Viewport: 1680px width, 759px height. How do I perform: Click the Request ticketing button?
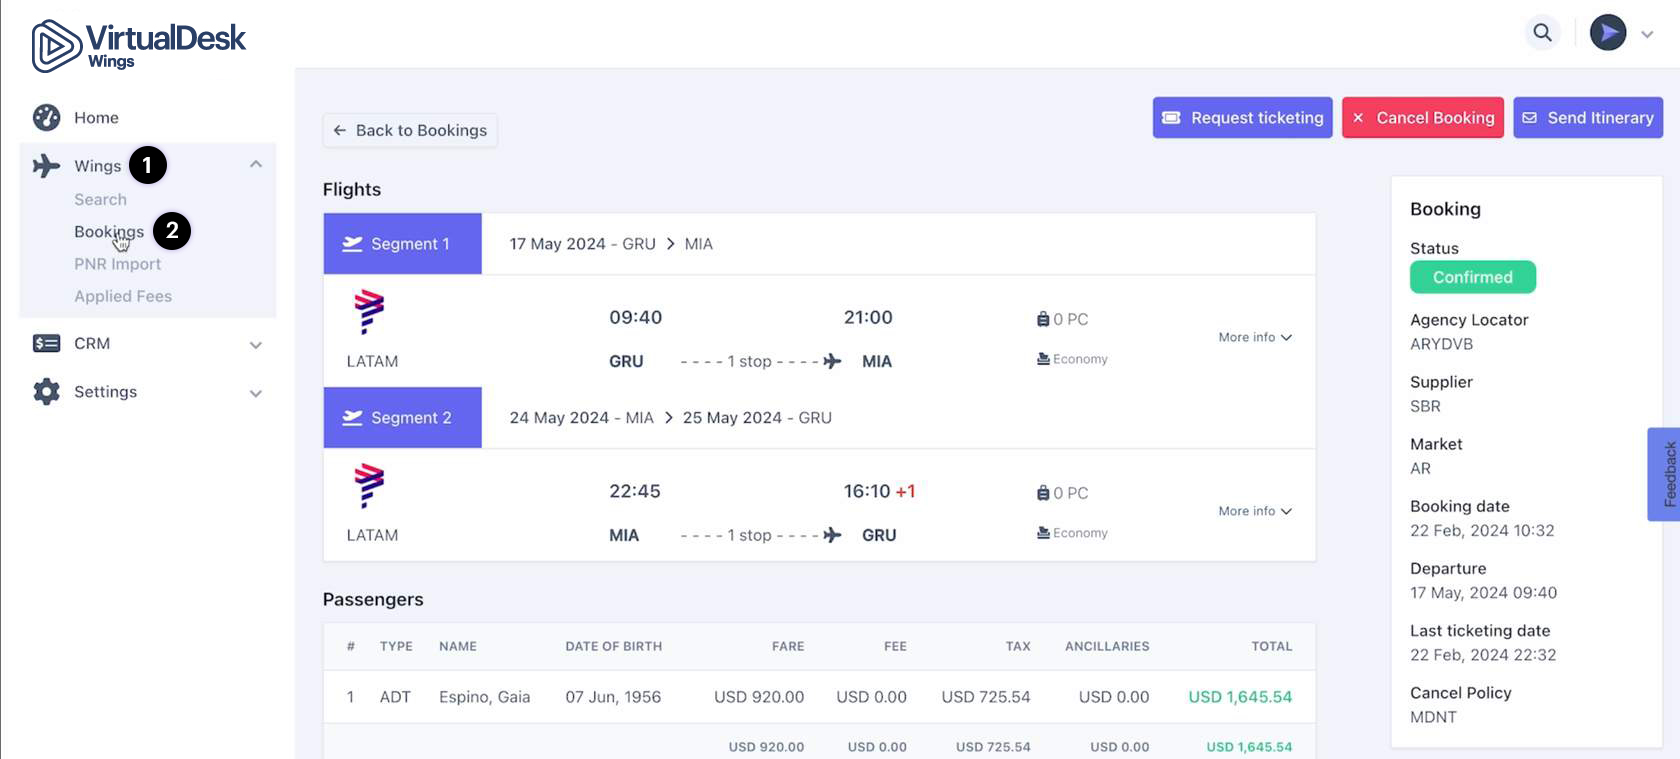pos(1242,118)
